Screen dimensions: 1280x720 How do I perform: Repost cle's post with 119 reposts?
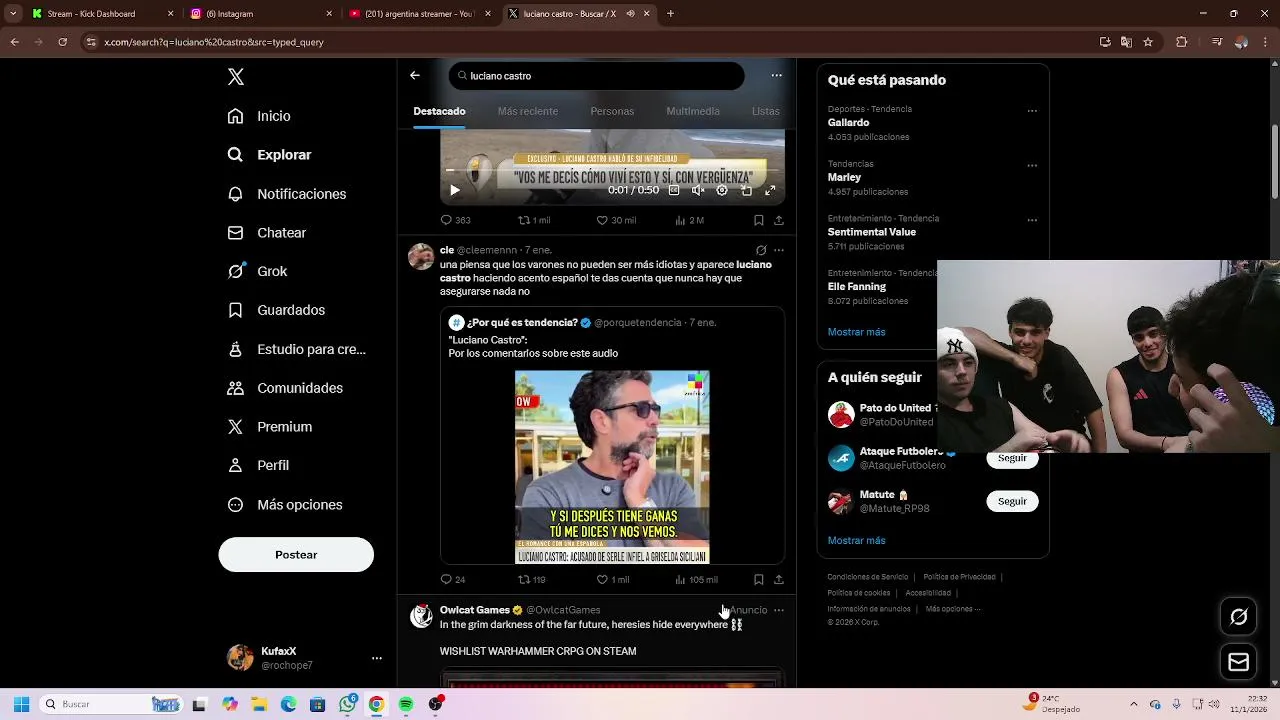click(x=532, y=580)
